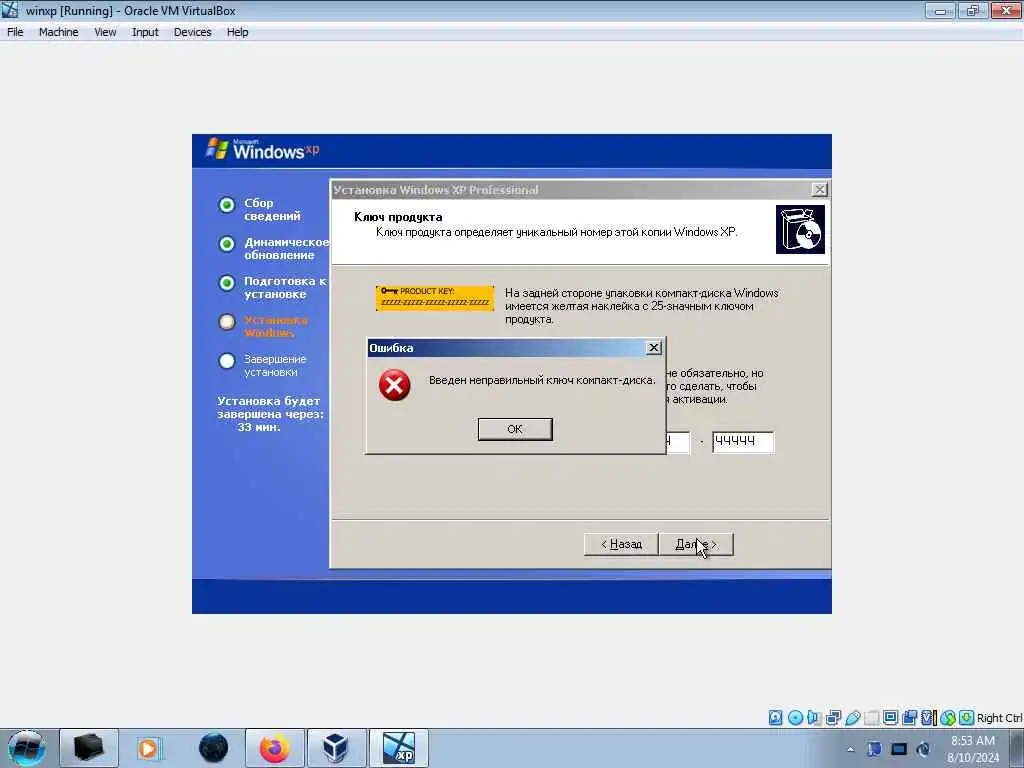Open the Help menu
Screen dimensions: 1024x768
click(237, 32)
